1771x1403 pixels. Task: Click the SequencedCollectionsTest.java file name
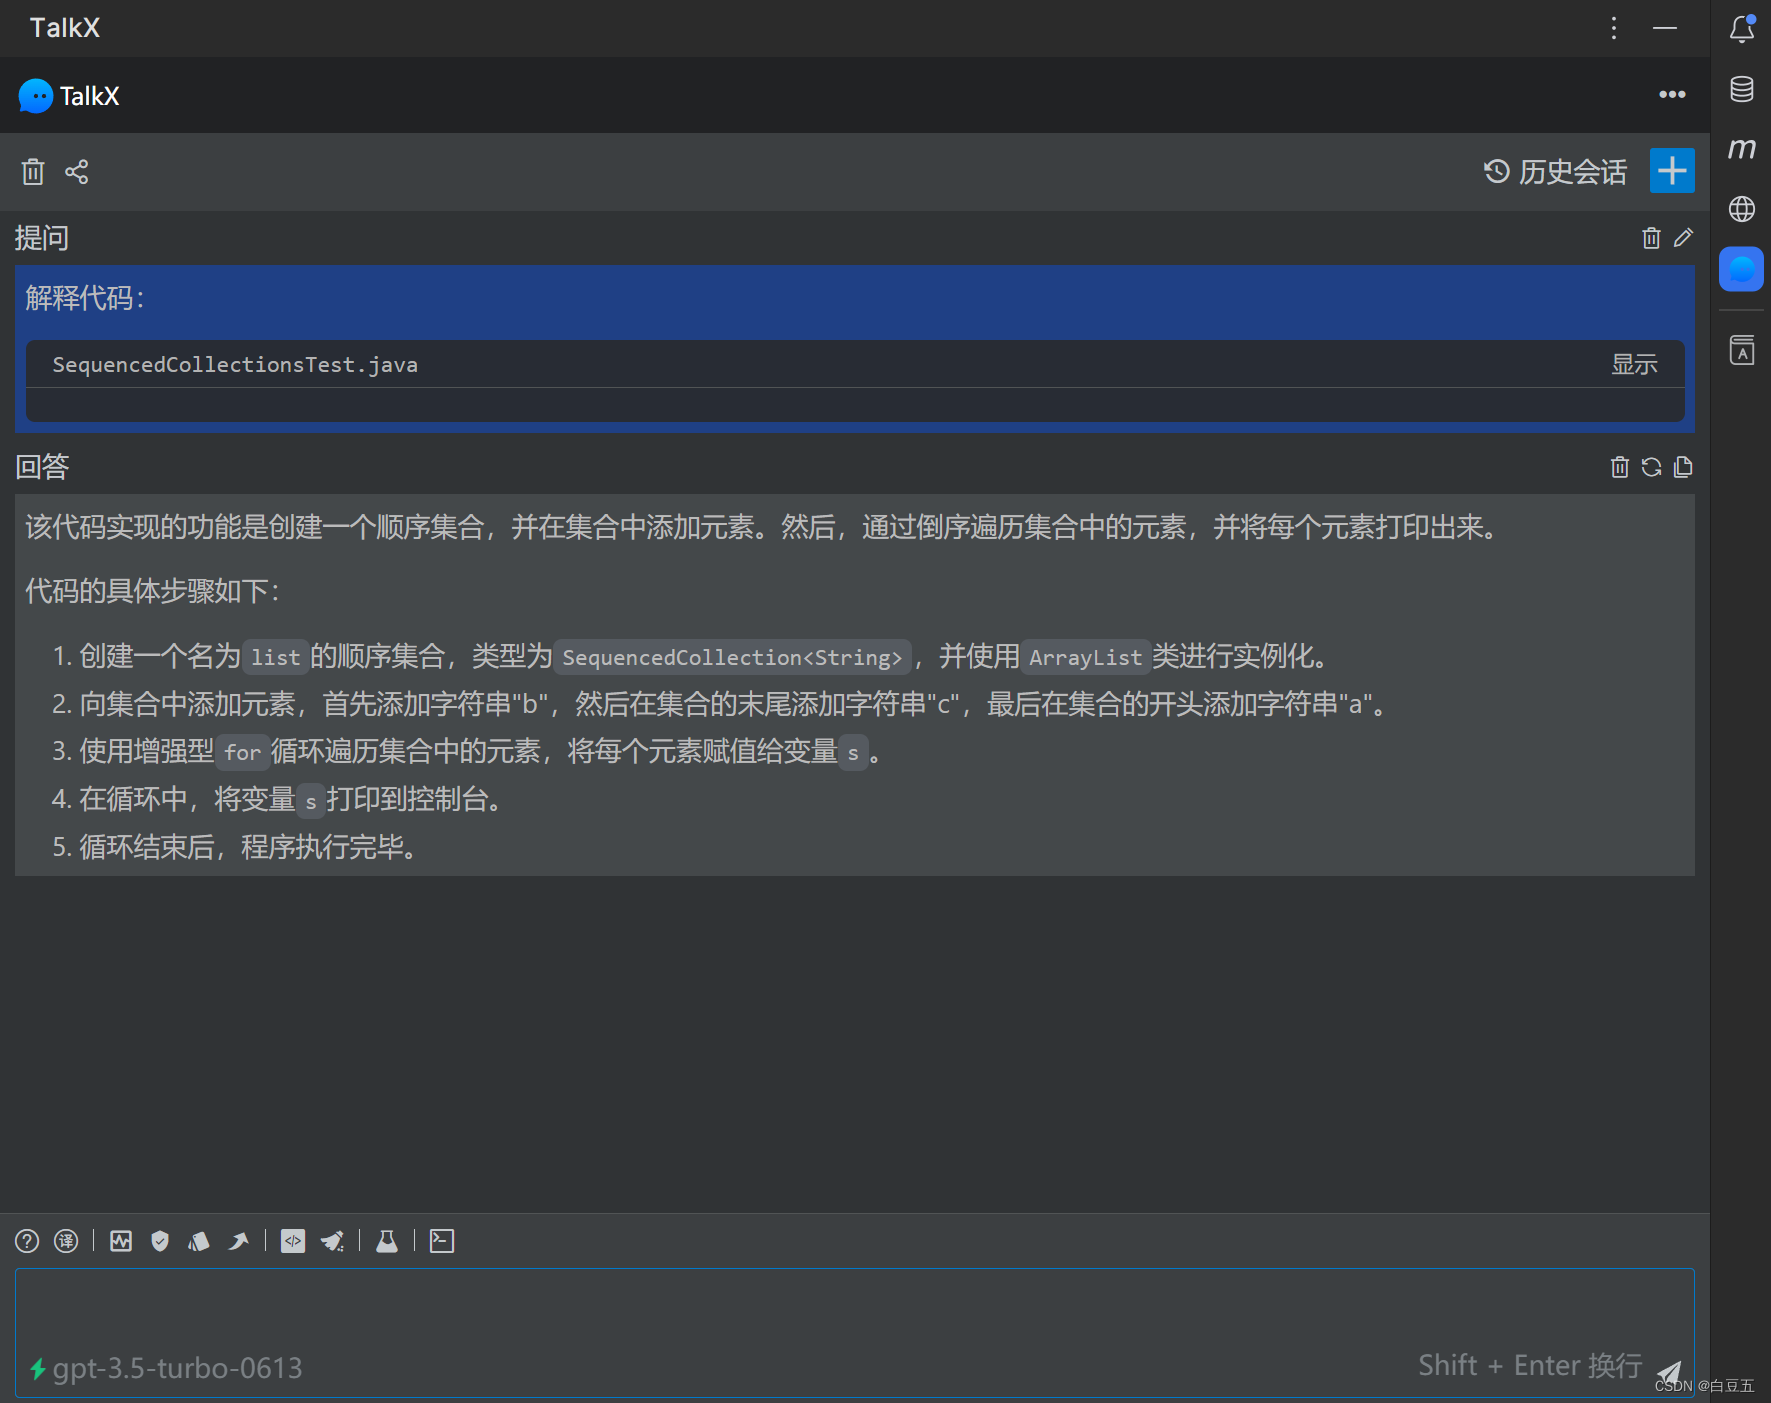(235, 365)
